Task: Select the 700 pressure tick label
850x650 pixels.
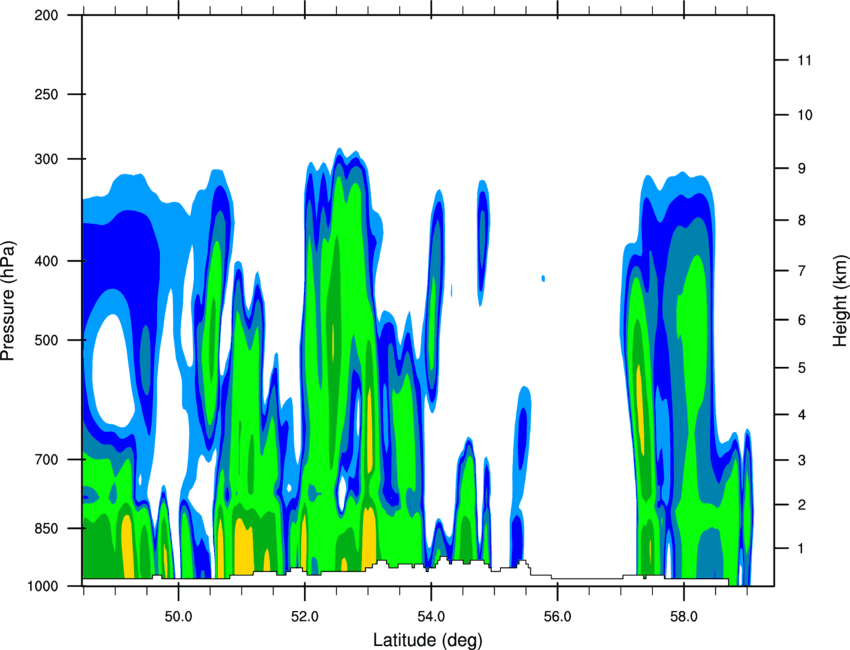Action: [46, 460]
